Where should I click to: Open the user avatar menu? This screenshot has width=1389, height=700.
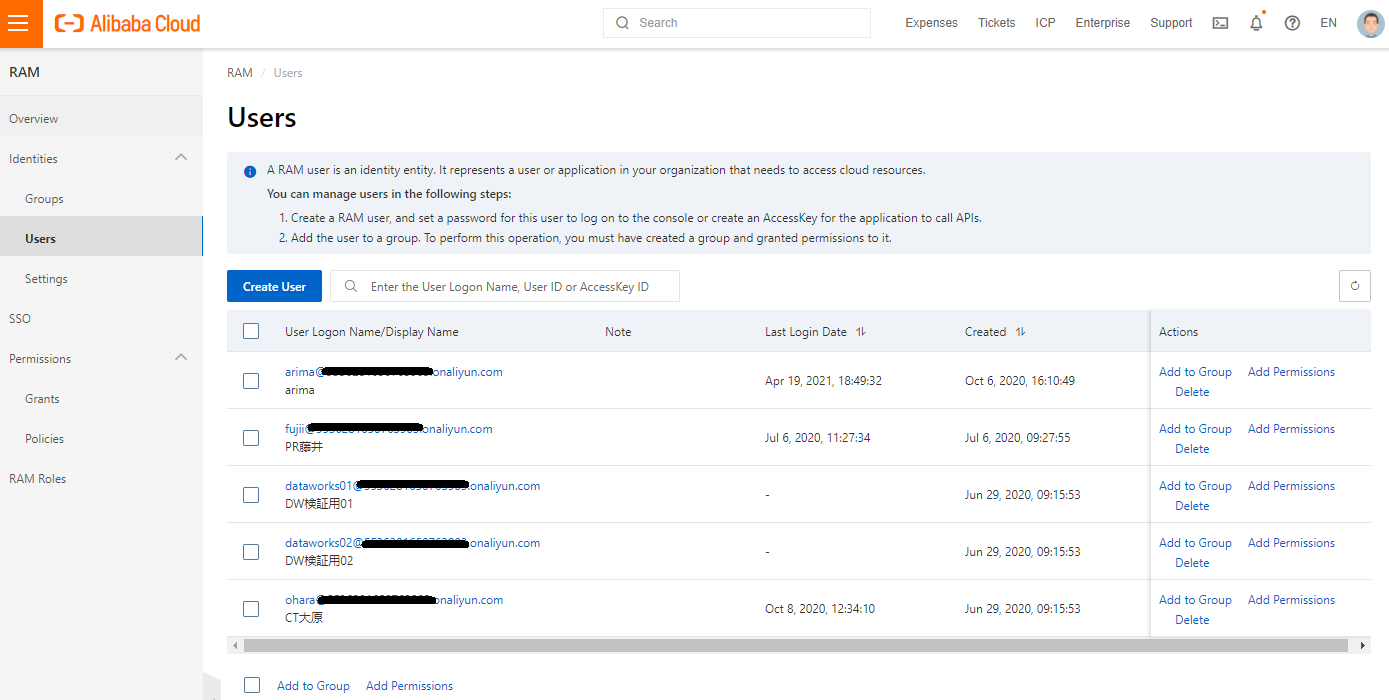point(1370,23)
